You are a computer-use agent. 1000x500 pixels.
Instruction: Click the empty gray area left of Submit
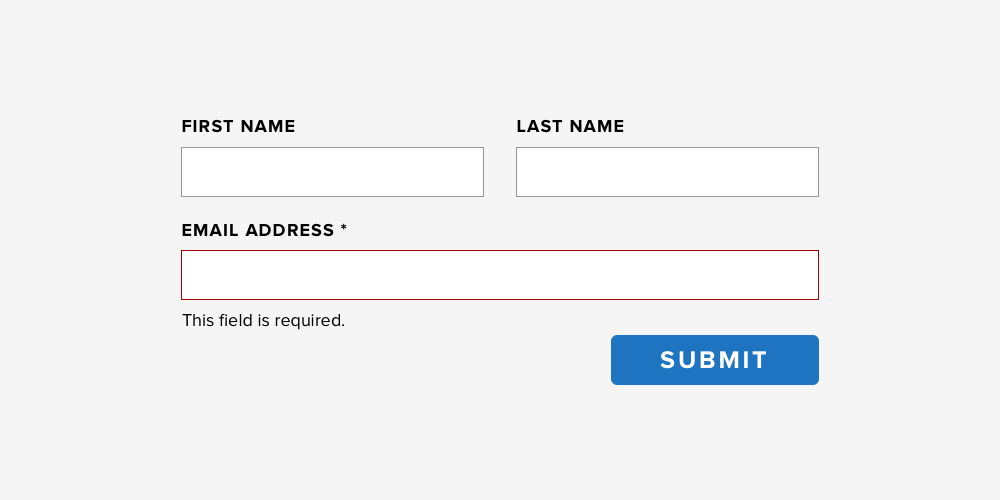point(395,360)
